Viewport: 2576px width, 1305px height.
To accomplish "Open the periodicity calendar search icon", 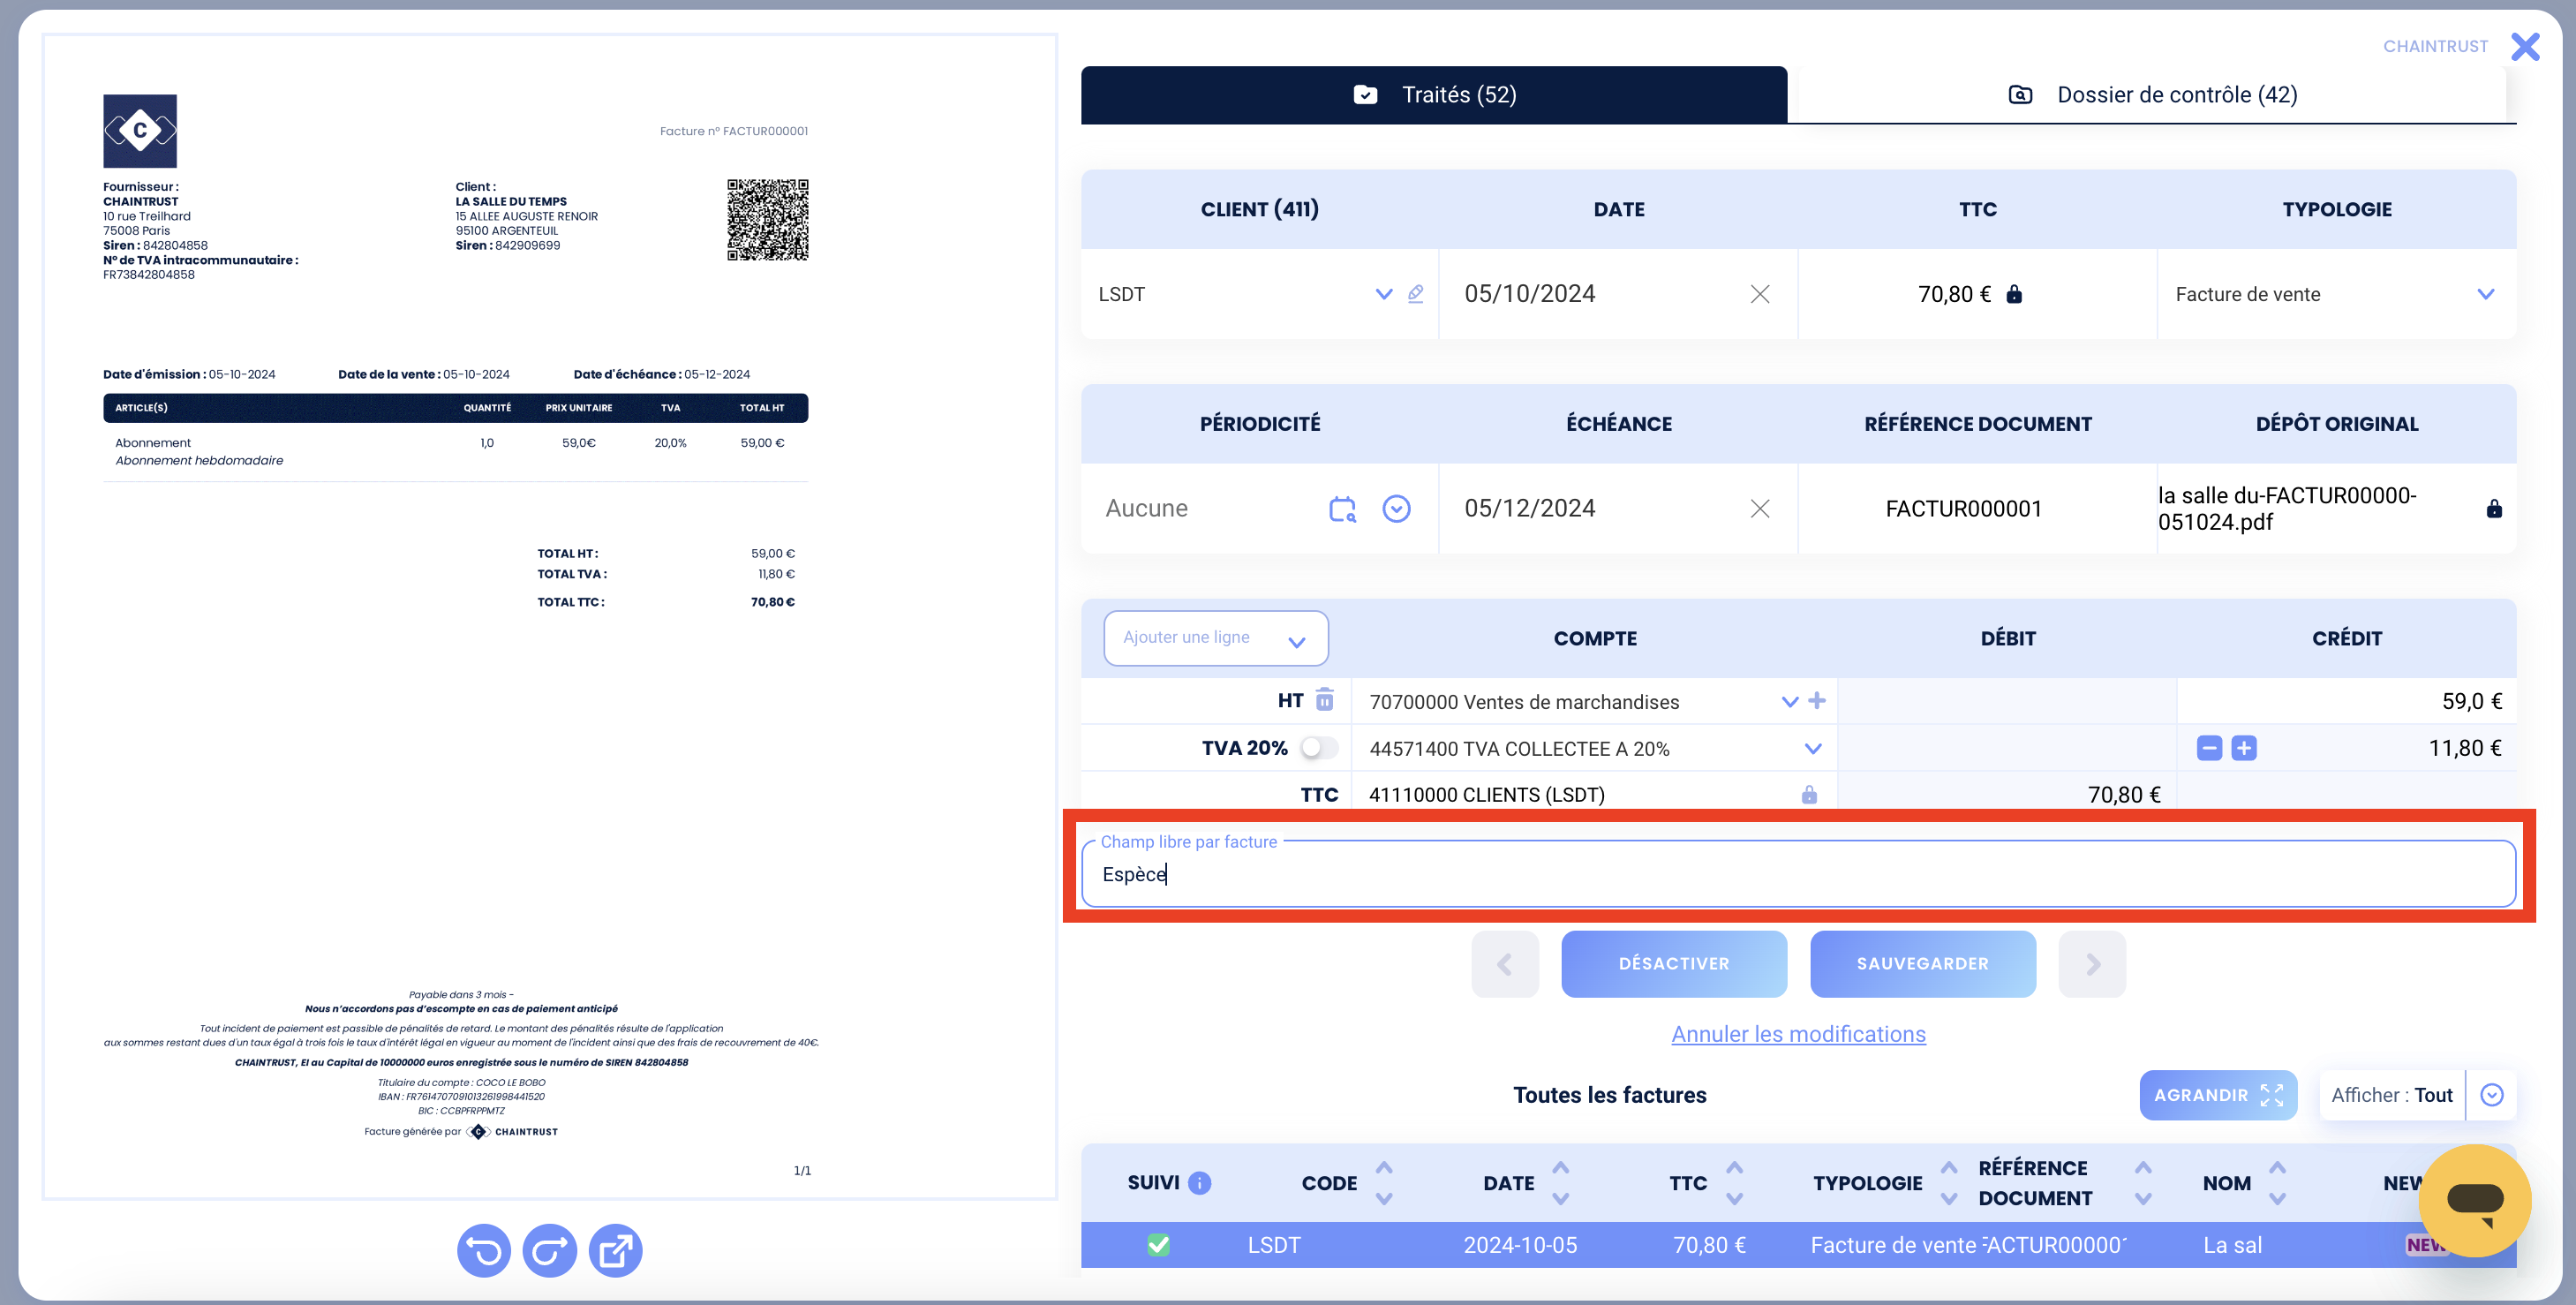I will tap(1342, 508).
